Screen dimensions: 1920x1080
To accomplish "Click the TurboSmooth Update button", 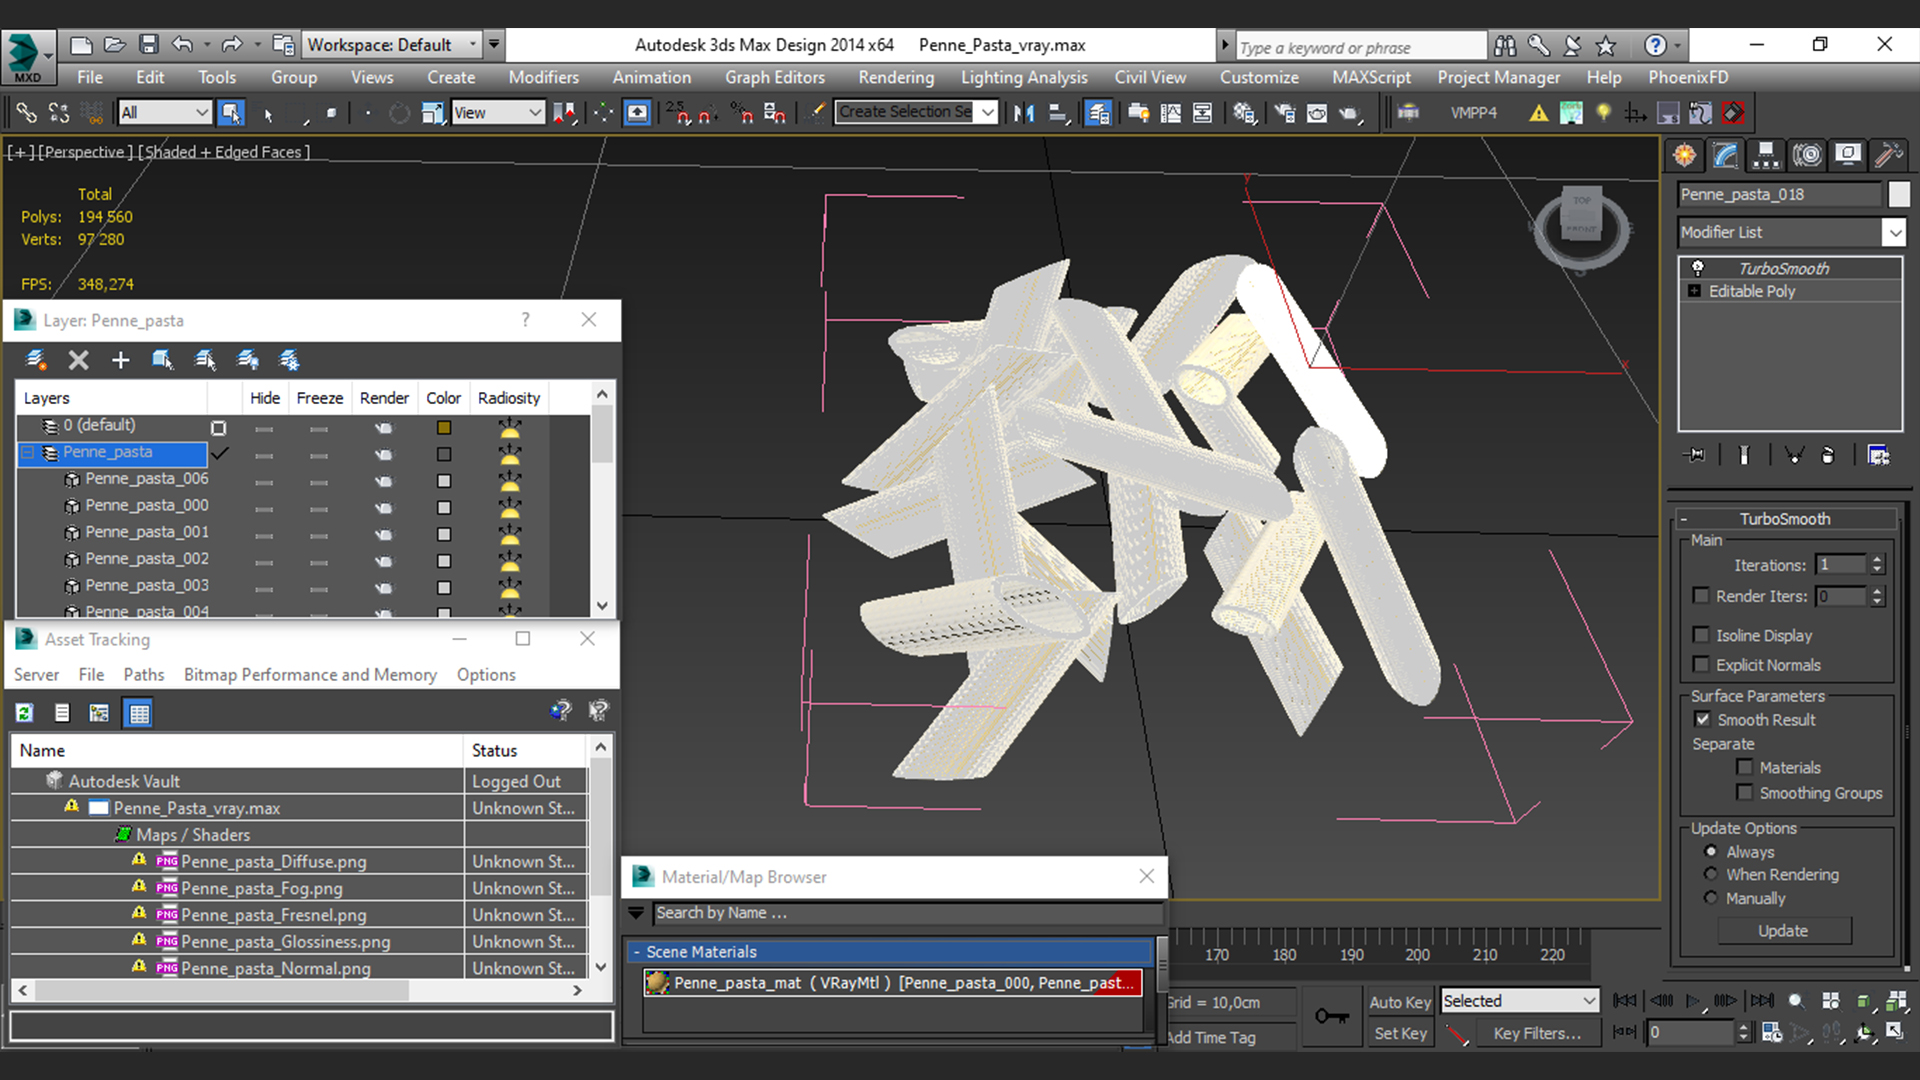I will [x=1784, y=931].
